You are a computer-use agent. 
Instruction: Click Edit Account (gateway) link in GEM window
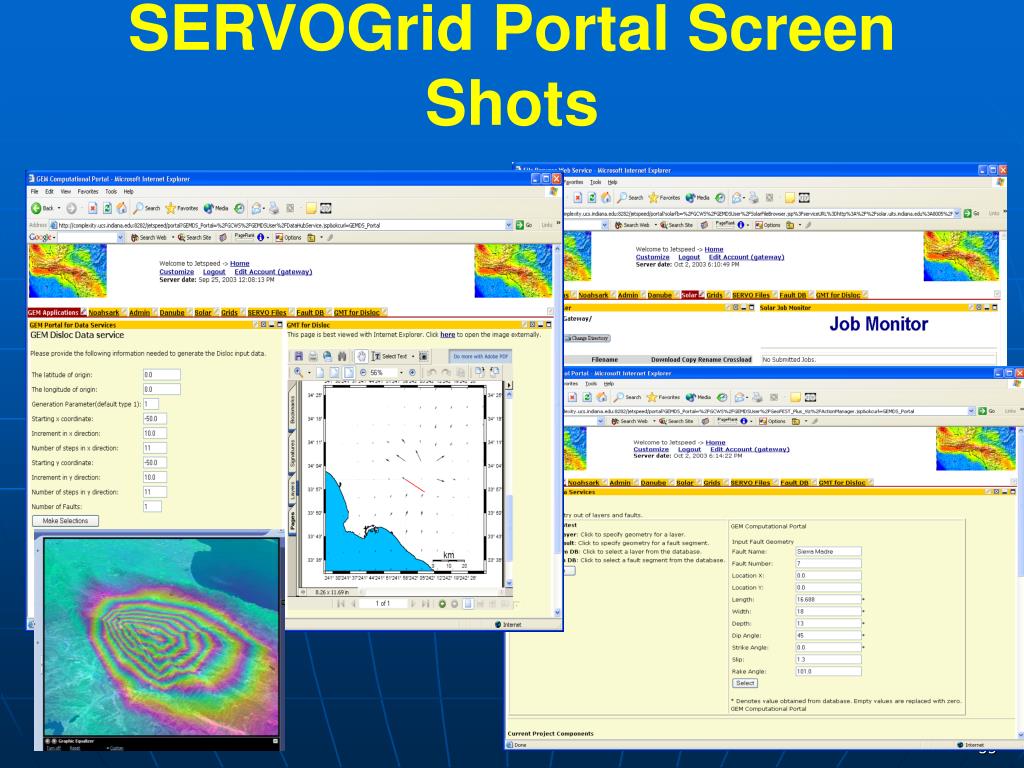[x=273, y=272]
